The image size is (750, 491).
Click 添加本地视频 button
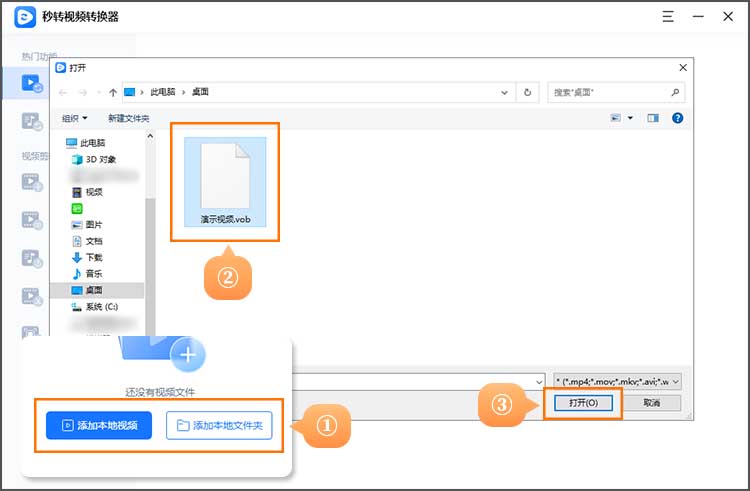tap(99, 425)
